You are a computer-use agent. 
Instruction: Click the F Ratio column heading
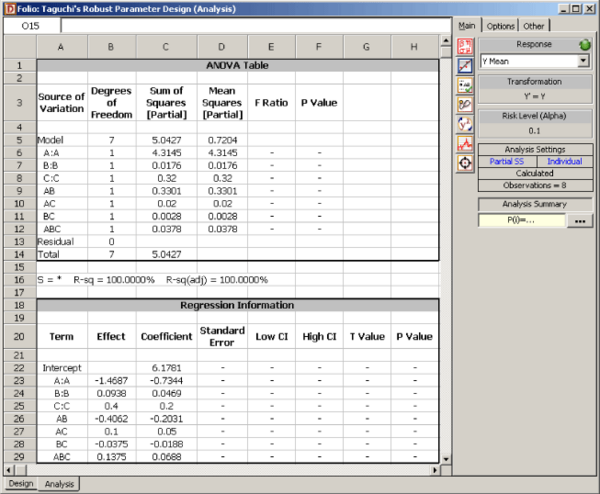[x=271, y=103]
